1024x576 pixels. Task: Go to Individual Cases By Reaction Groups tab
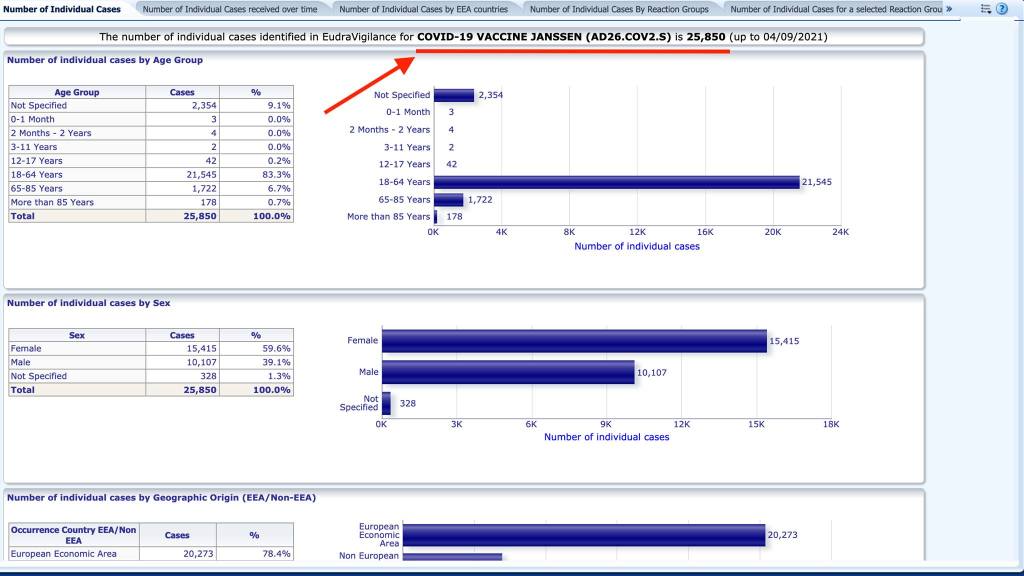(619, 9)
